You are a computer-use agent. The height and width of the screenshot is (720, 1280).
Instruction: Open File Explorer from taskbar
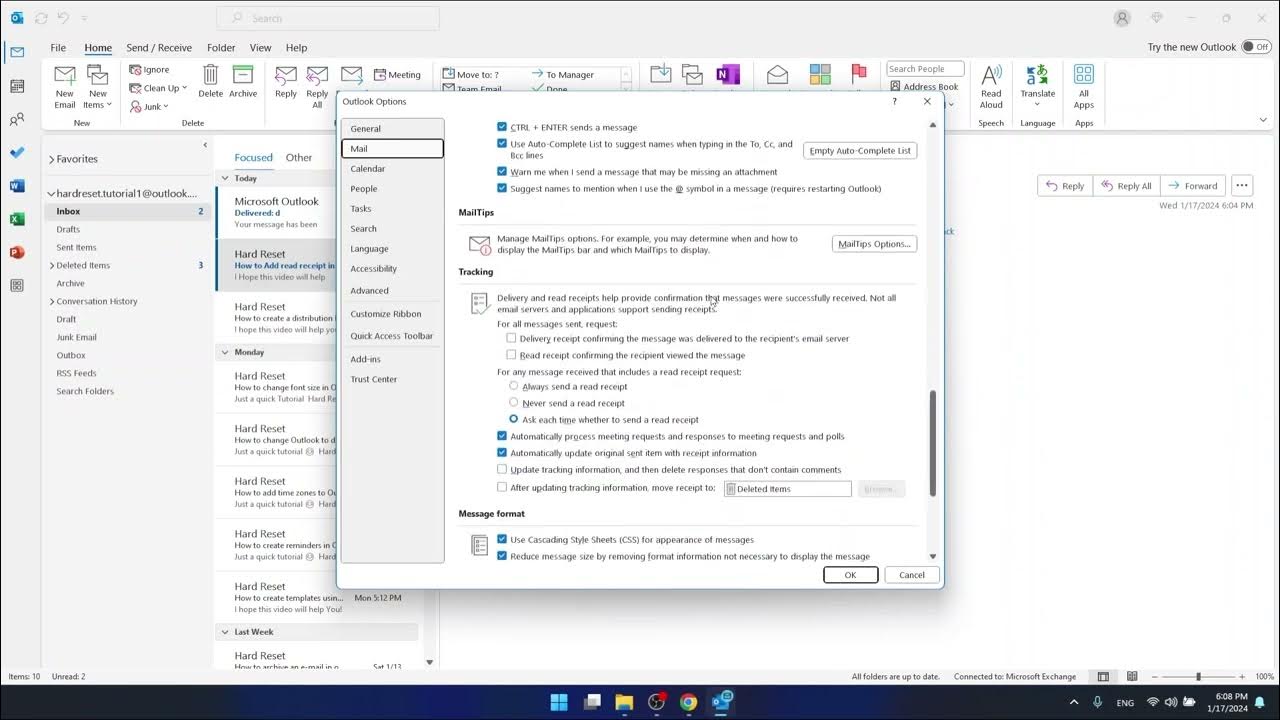click(x=624, y=702)
